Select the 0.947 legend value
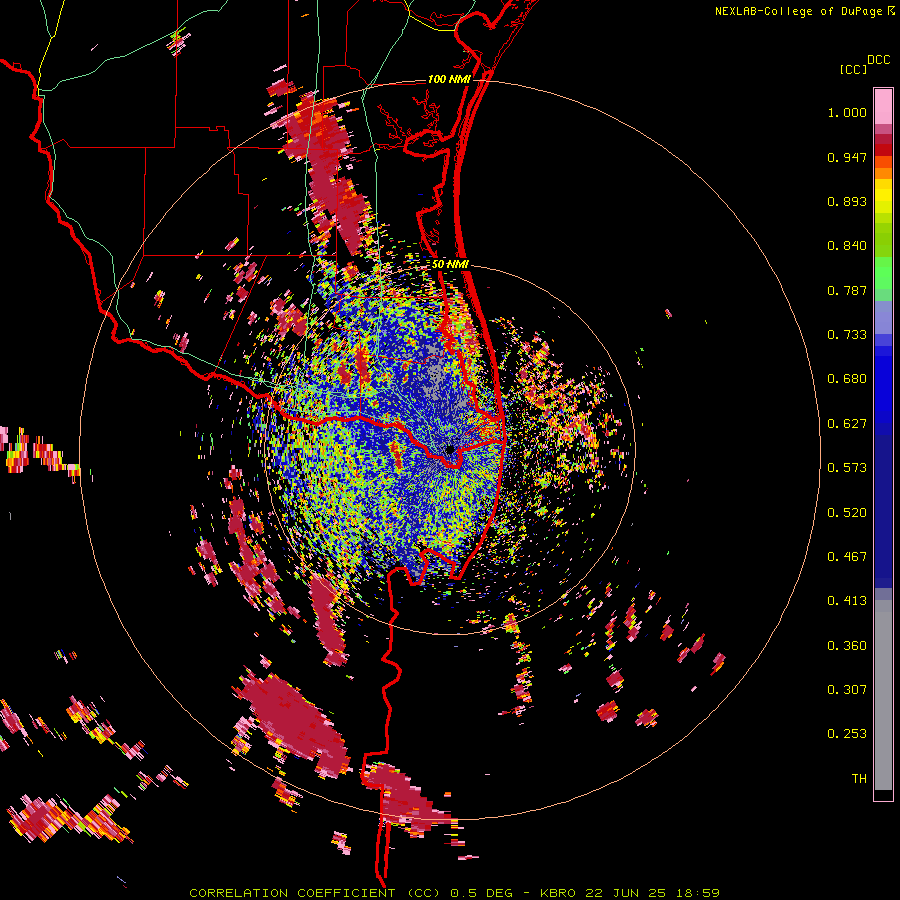The height and width of the screenshot is (900, 900). tap(847, 157)
